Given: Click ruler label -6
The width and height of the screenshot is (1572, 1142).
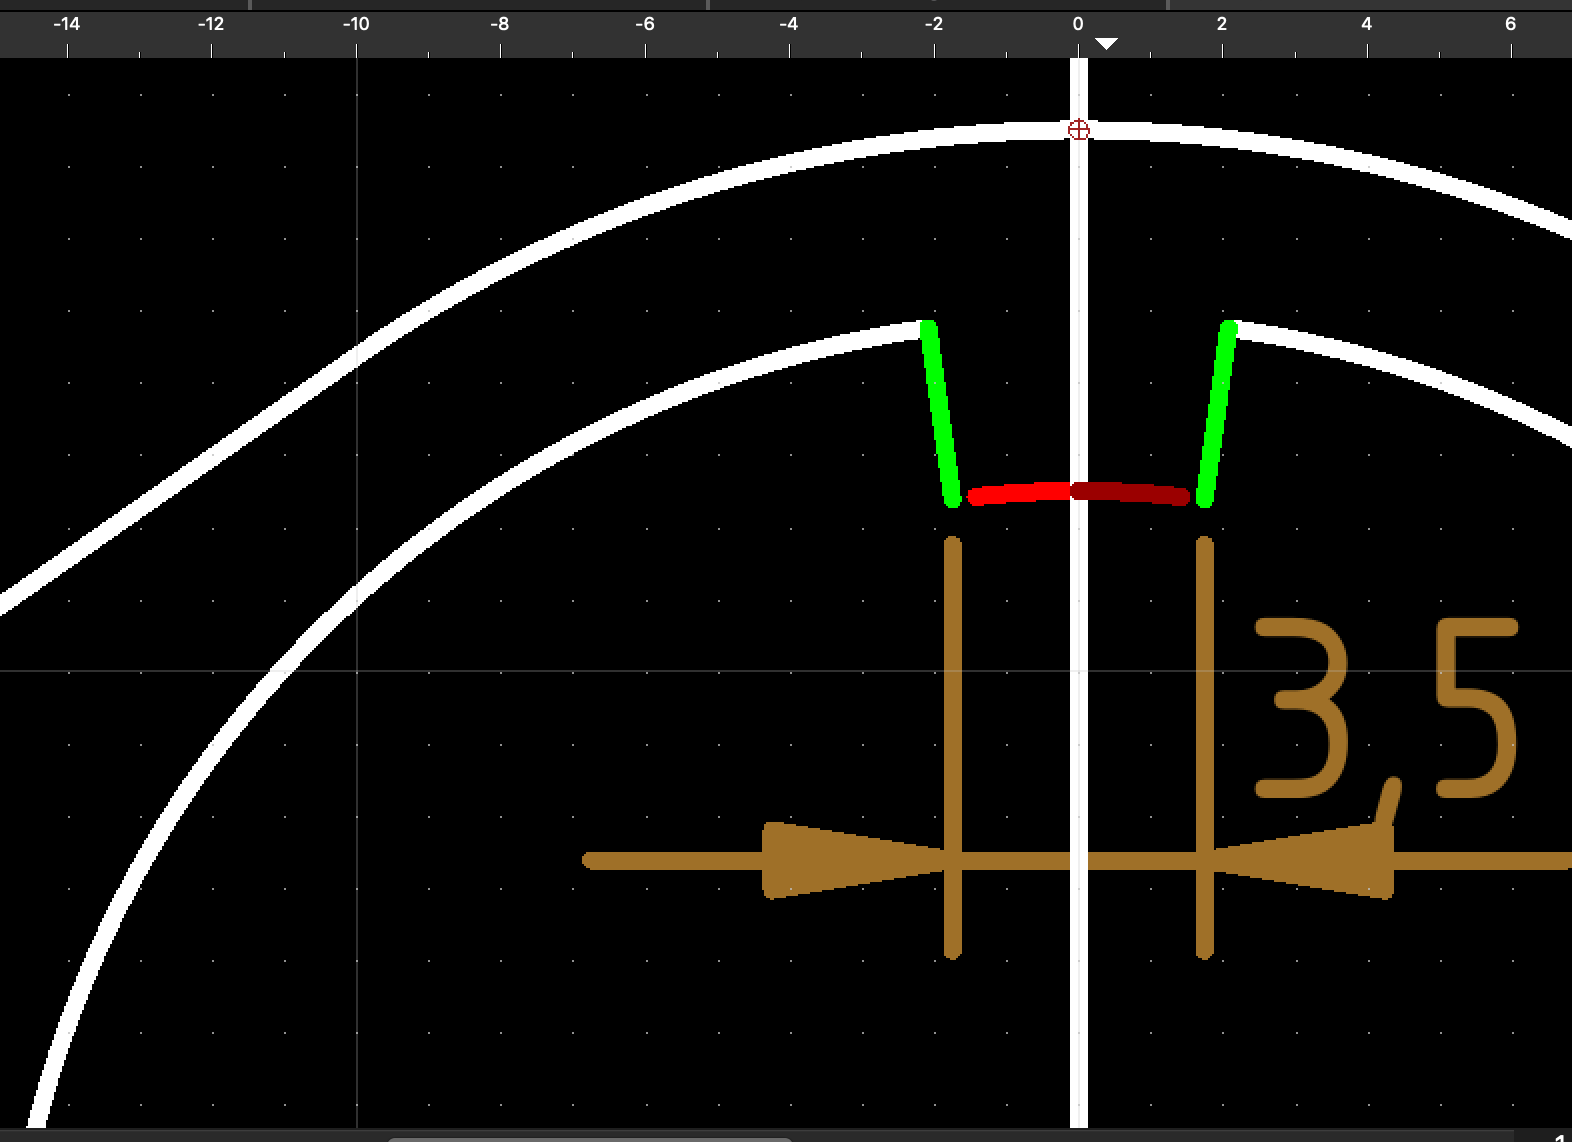Looking at the screenshot, I should tap(645, 23).
